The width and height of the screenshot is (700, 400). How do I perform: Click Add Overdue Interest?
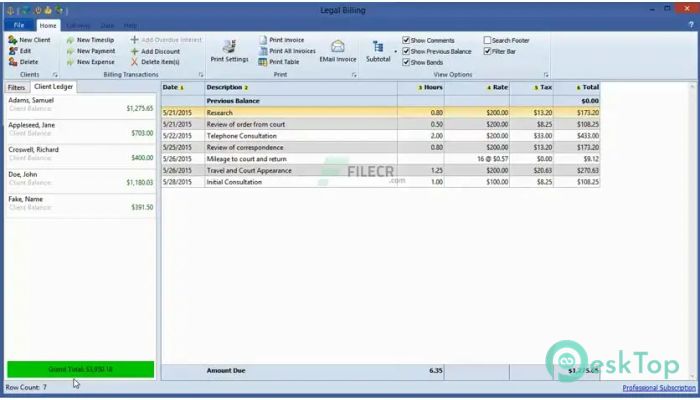click(166, 40)
